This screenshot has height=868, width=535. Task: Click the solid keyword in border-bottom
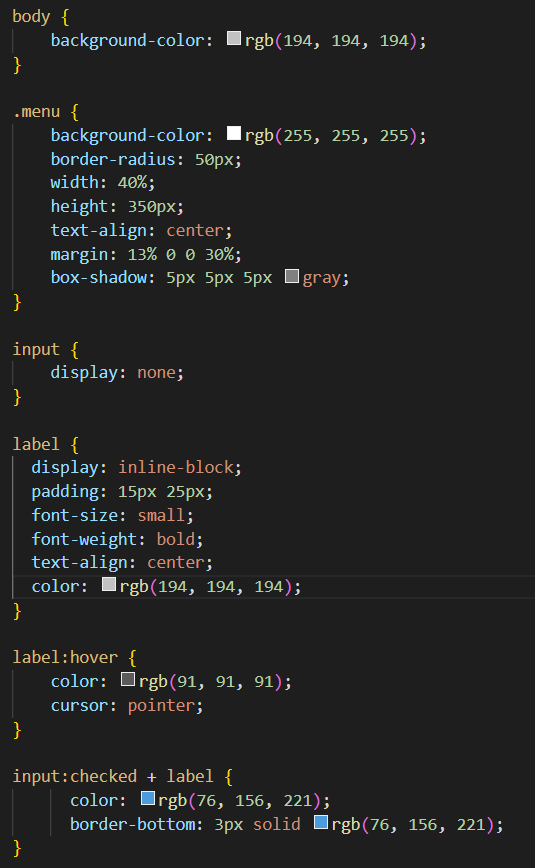click(276, 824)
